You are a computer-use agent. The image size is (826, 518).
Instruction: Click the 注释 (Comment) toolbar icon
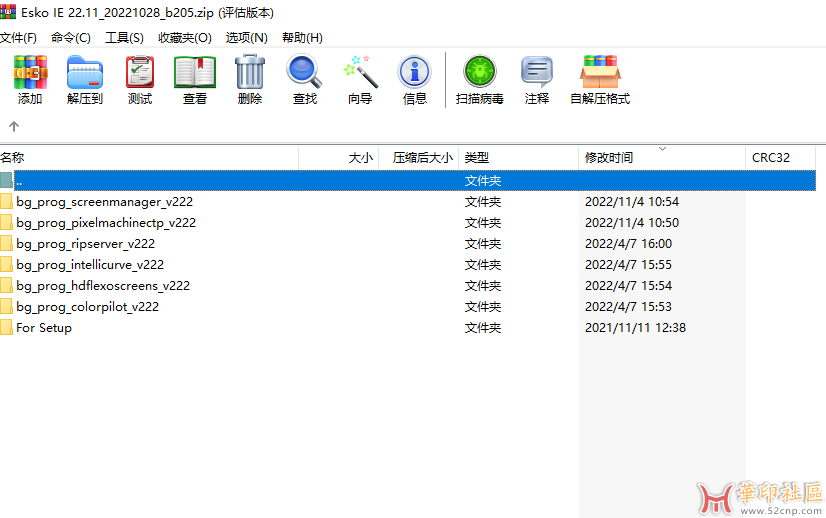pyautogui.click(x=537, y=72)
